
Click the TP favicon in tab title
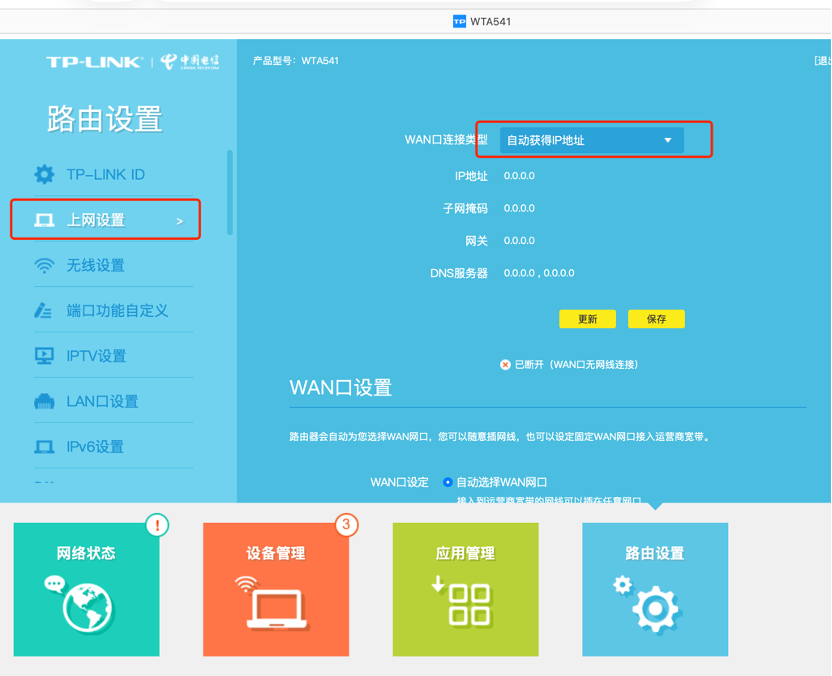click(x=459, y=21)
